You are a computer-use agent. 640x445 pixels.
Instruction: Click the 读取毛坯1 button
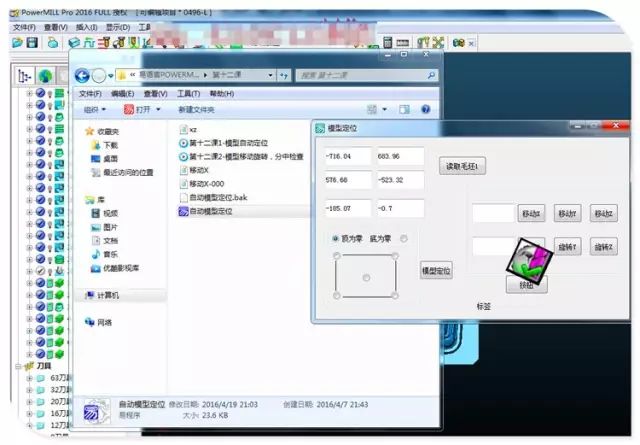pos(462,166)
